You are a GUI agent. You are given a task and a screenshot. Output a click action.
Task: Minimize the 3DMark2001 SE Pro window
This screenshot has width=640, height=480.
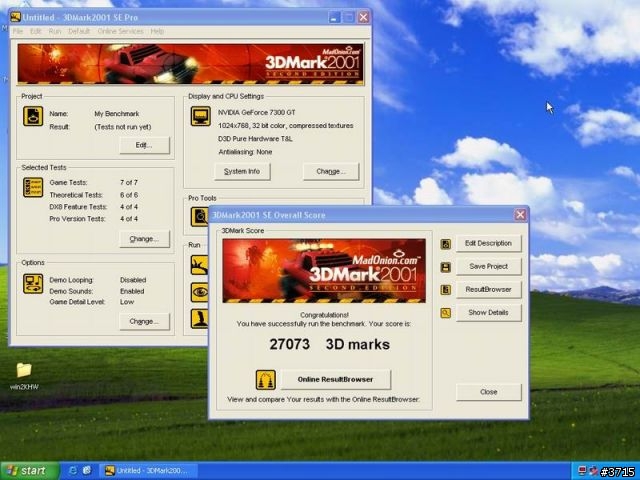click(334, 17)
